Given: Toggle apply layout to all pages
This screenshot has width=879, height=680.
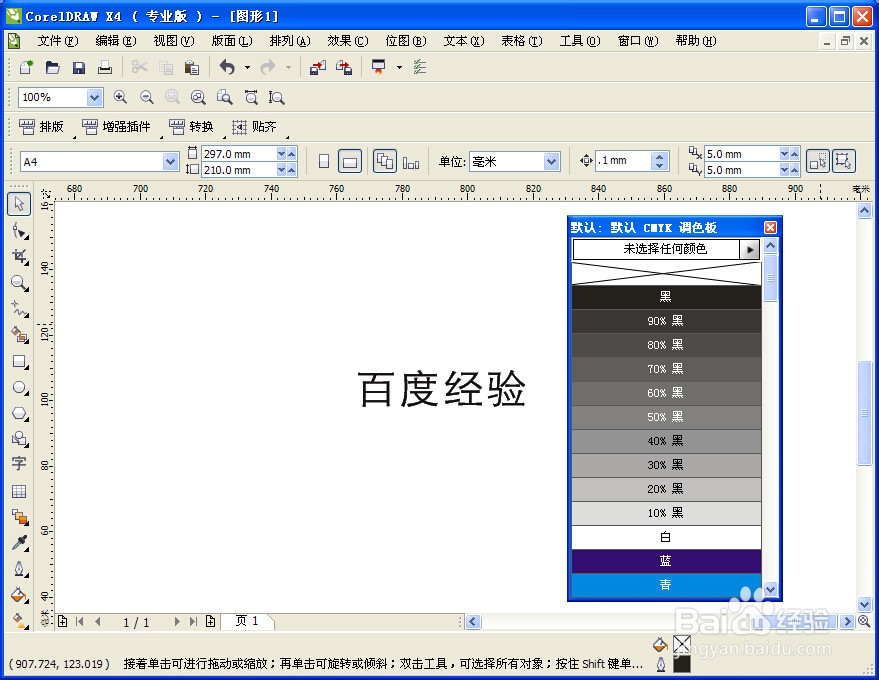Looking at the screenshot, I should [385, 161].
